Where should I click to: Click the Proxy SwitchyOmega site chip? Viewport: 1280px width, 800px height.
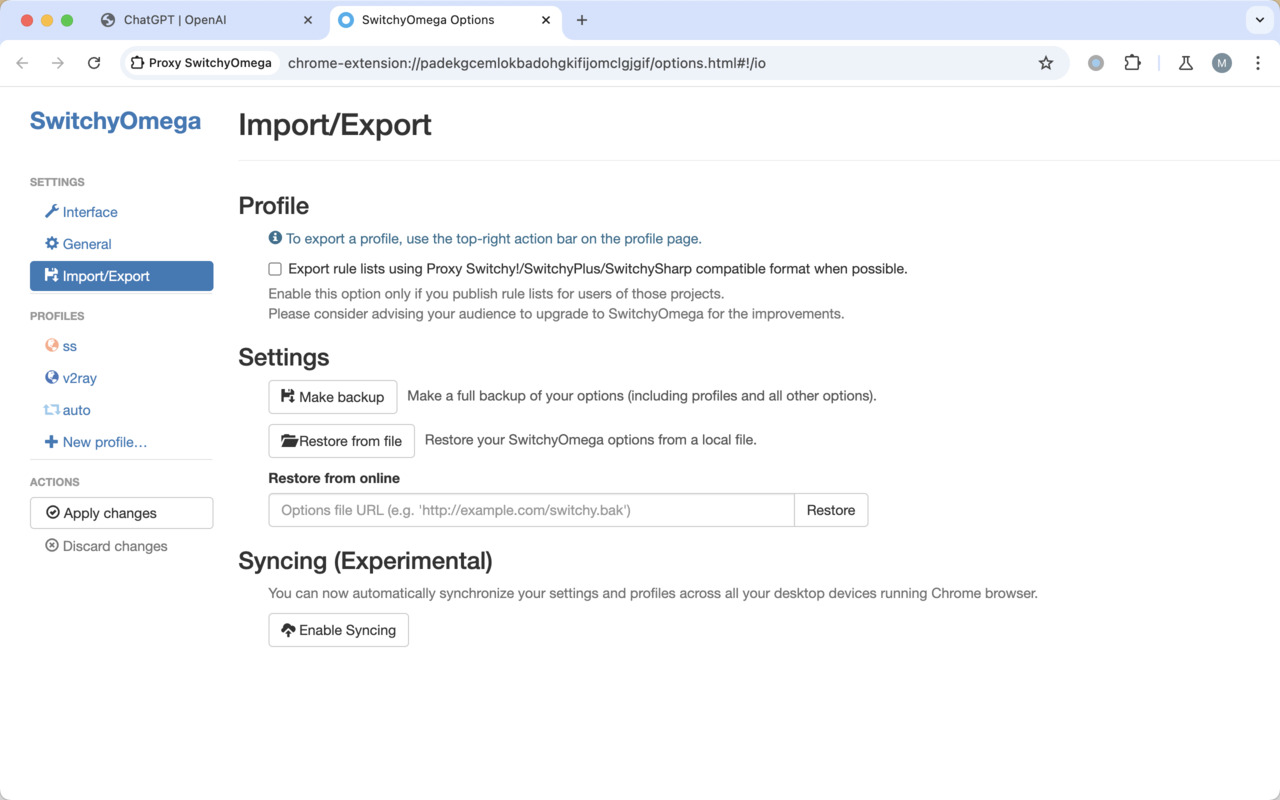pyautogui.click(x=202, y=63)
